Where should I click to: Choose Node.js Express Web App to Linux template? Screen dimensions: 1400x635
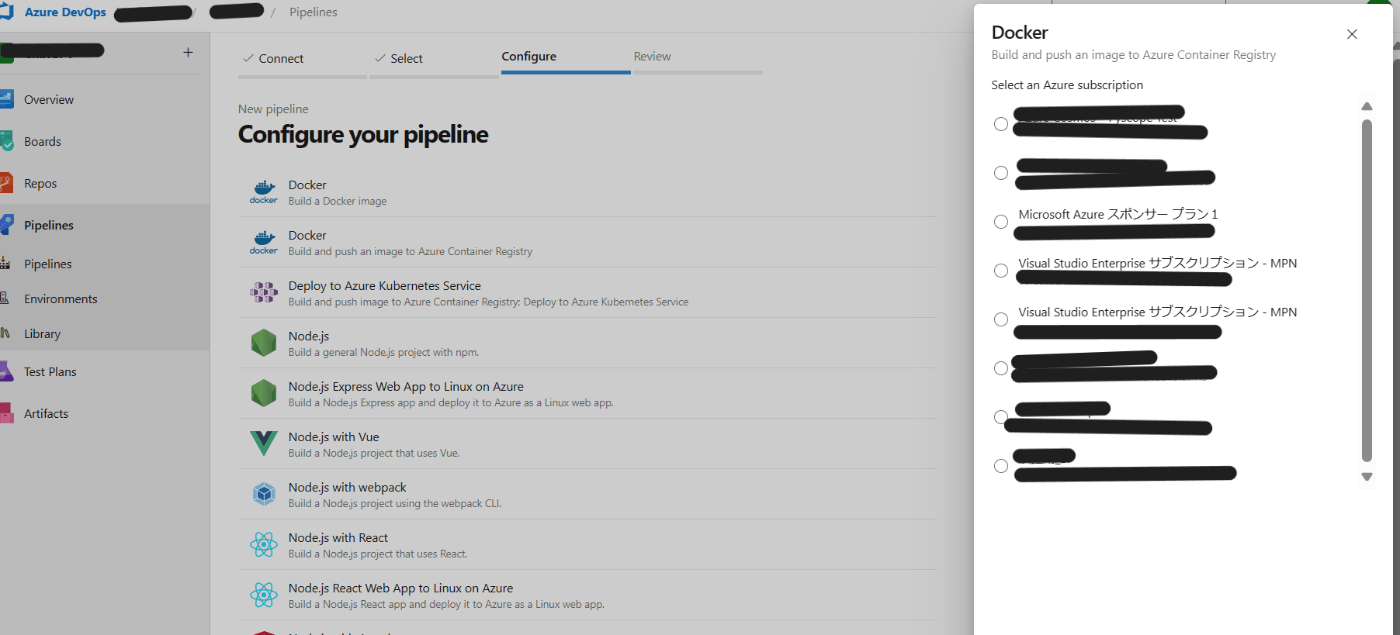pos(588,394)
